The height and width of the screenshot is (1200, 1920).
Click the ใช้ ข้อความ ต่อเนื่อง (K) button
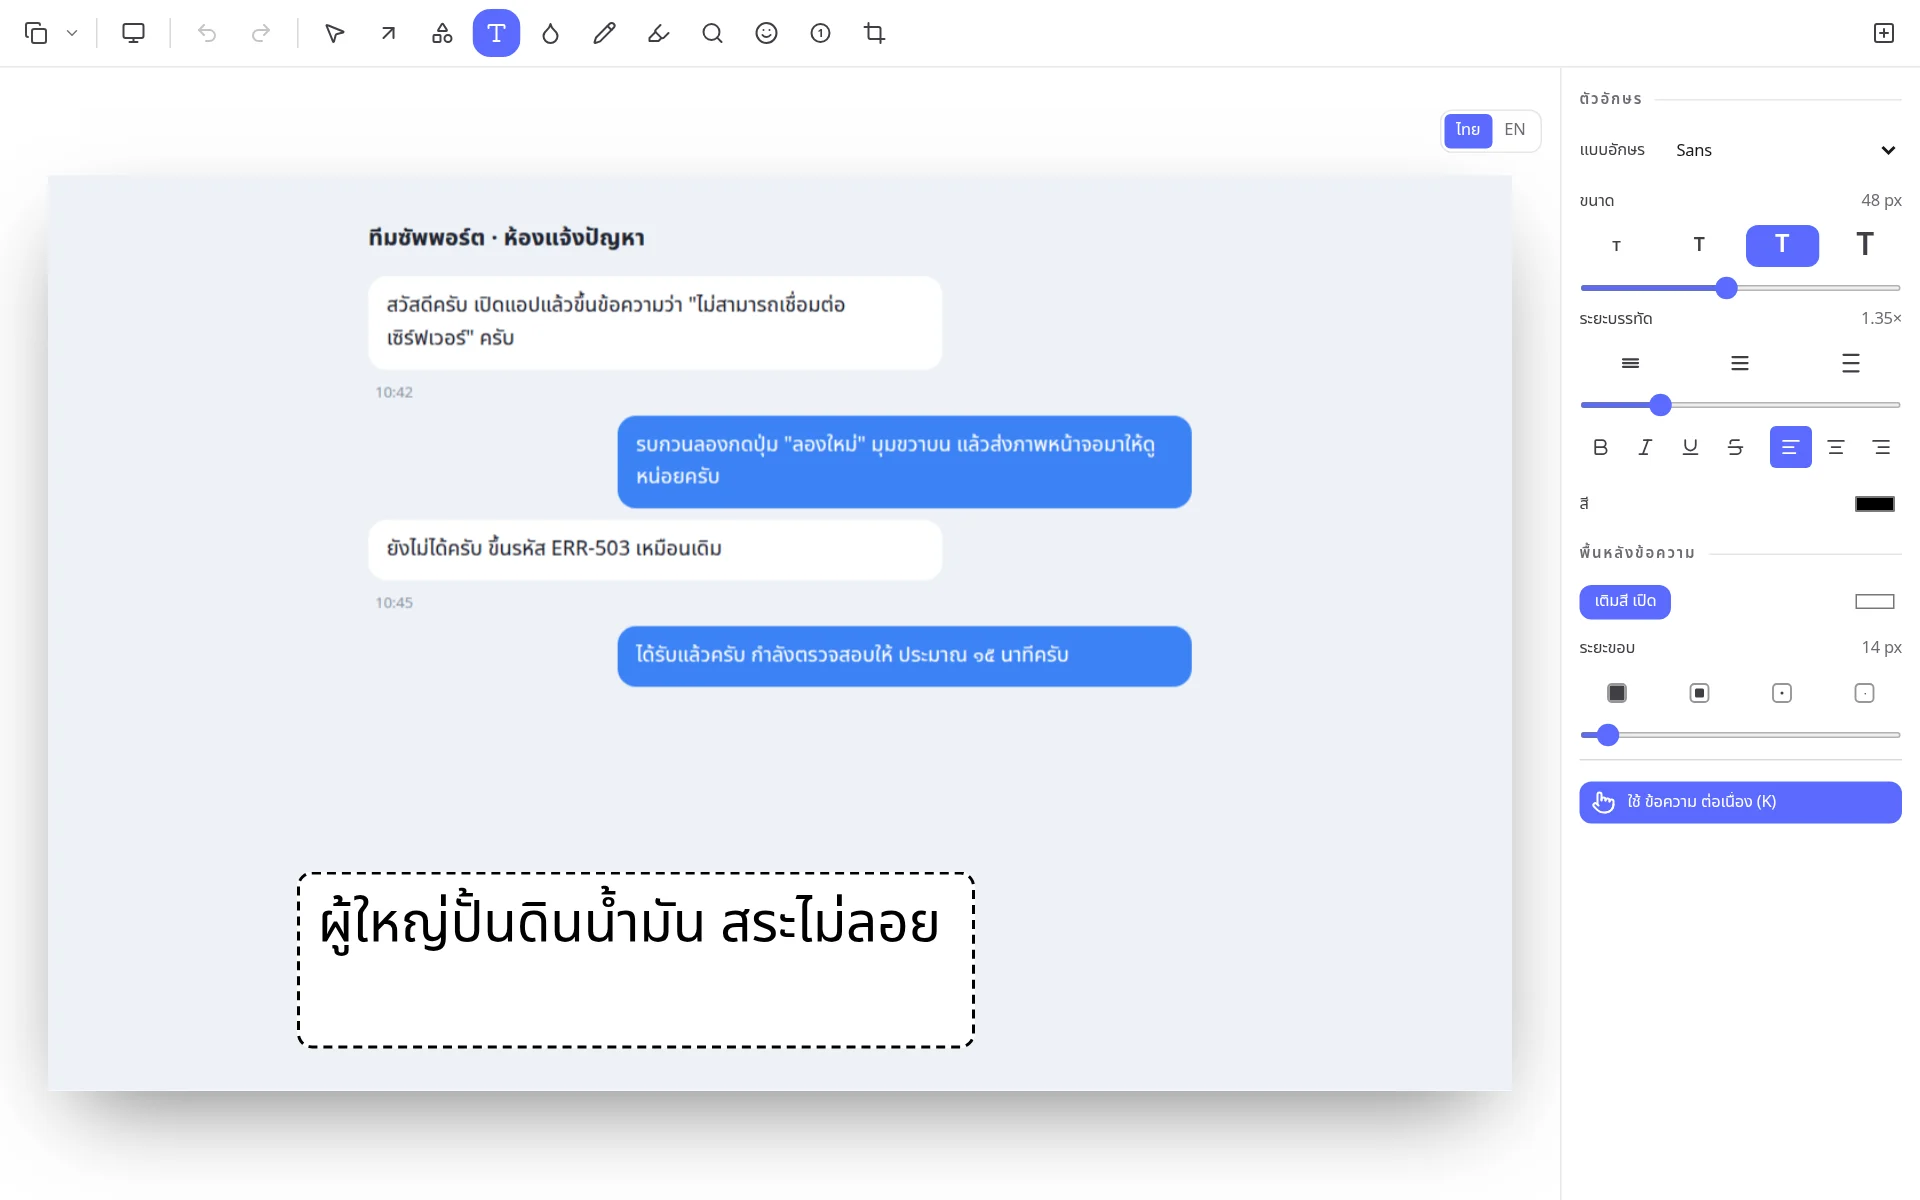[1740, 802]
